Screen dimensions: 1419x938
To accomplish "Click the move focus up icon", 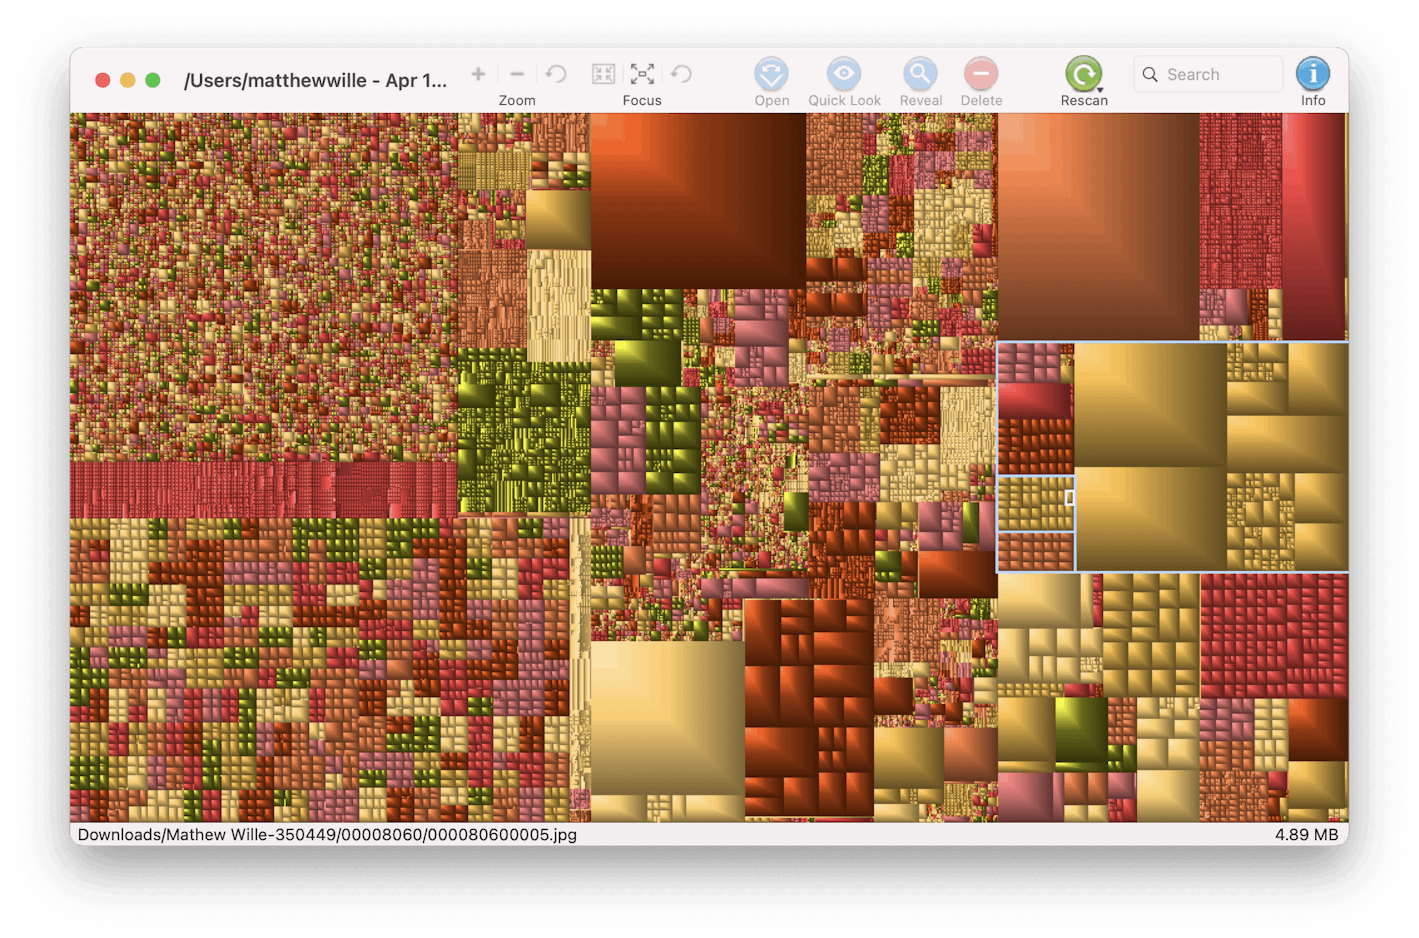I will click(603, 74).
